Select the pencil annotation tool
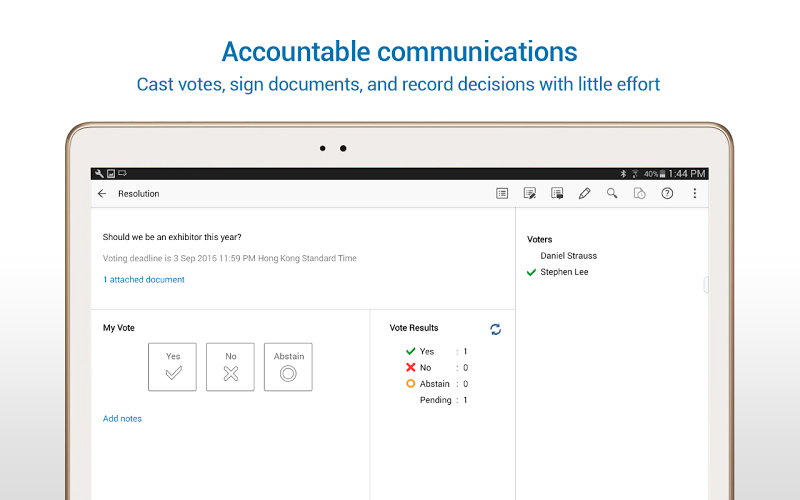The width and height of the screenshot is (800, 500). [x=585, y=194]
